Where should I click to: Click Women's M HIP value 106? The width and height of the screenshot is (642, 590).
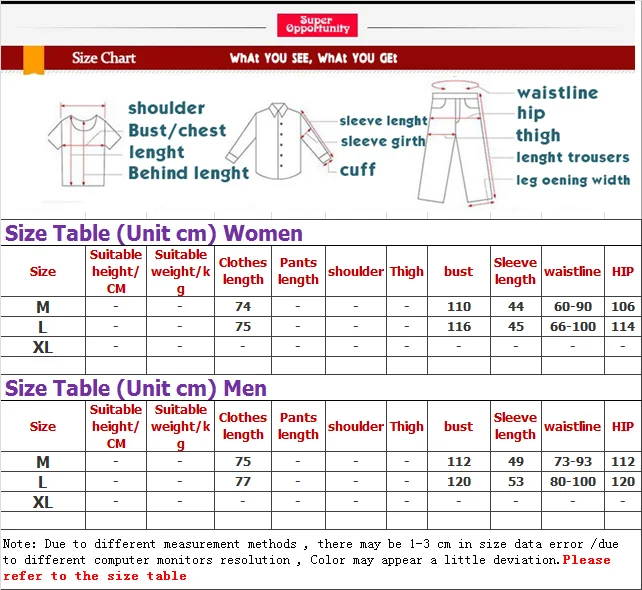click(x=623, y=307)
